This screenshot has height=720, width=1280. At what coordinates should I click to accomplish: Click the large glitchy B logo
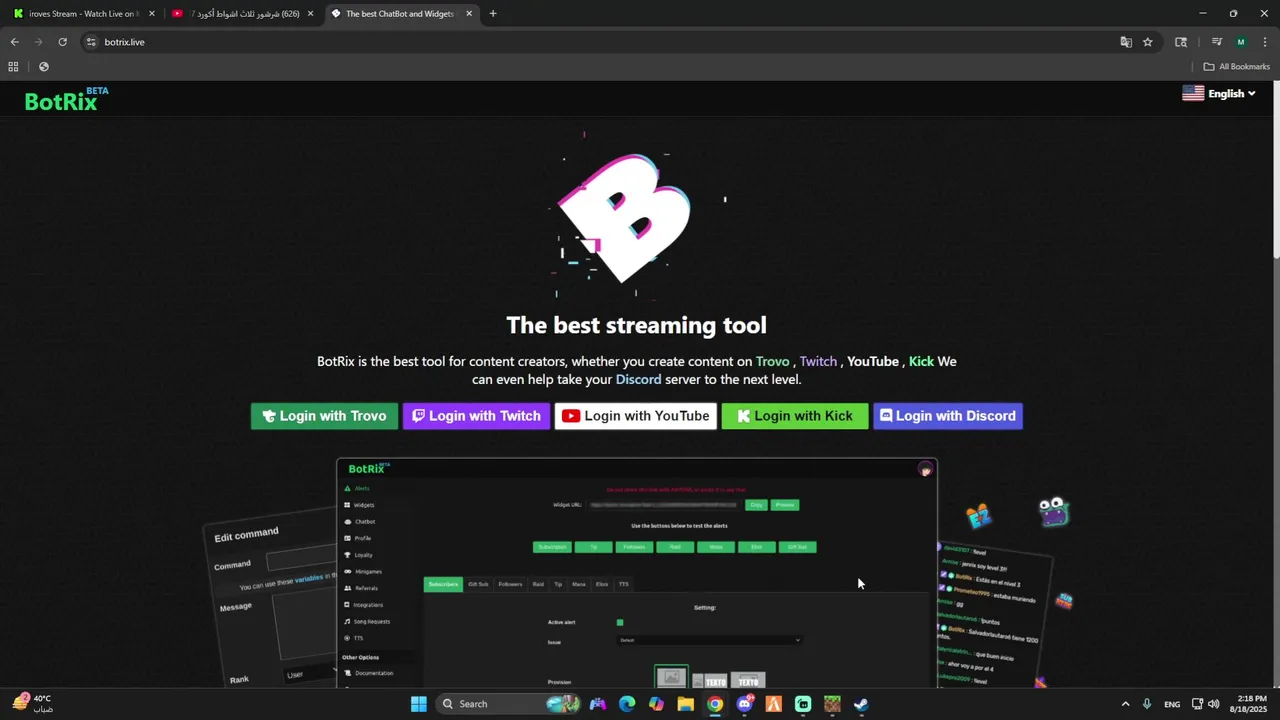(x=625, y=217)
